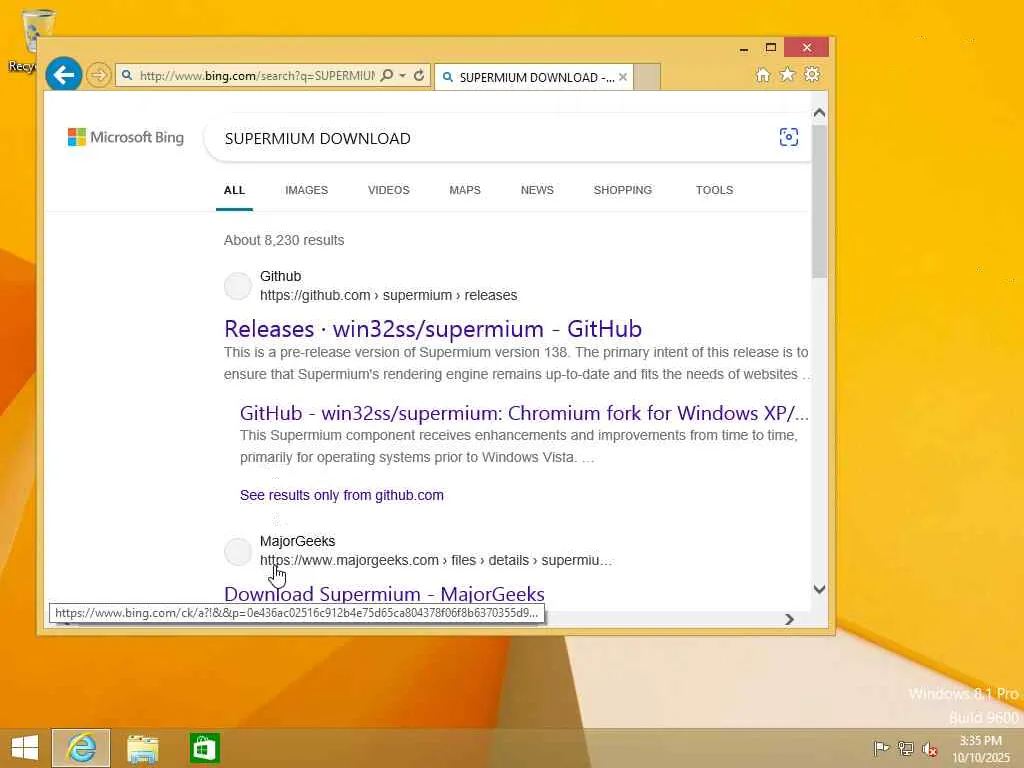Image resolution: width=1024 pixels, height=768 pixels.
Task: Click the github.com supermium releases URL text
Action: [x=389, y=295]
